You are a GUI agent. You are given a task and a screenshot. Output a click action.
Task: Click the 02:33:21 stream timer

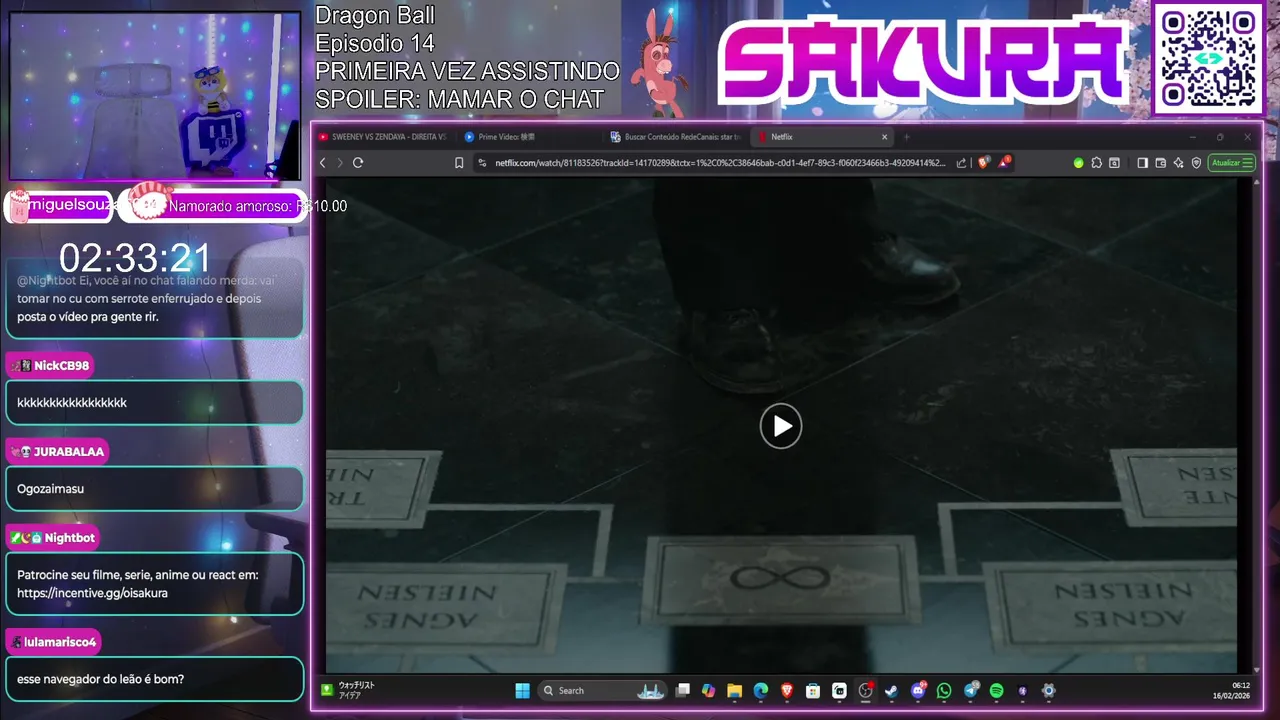coord(135,259)
